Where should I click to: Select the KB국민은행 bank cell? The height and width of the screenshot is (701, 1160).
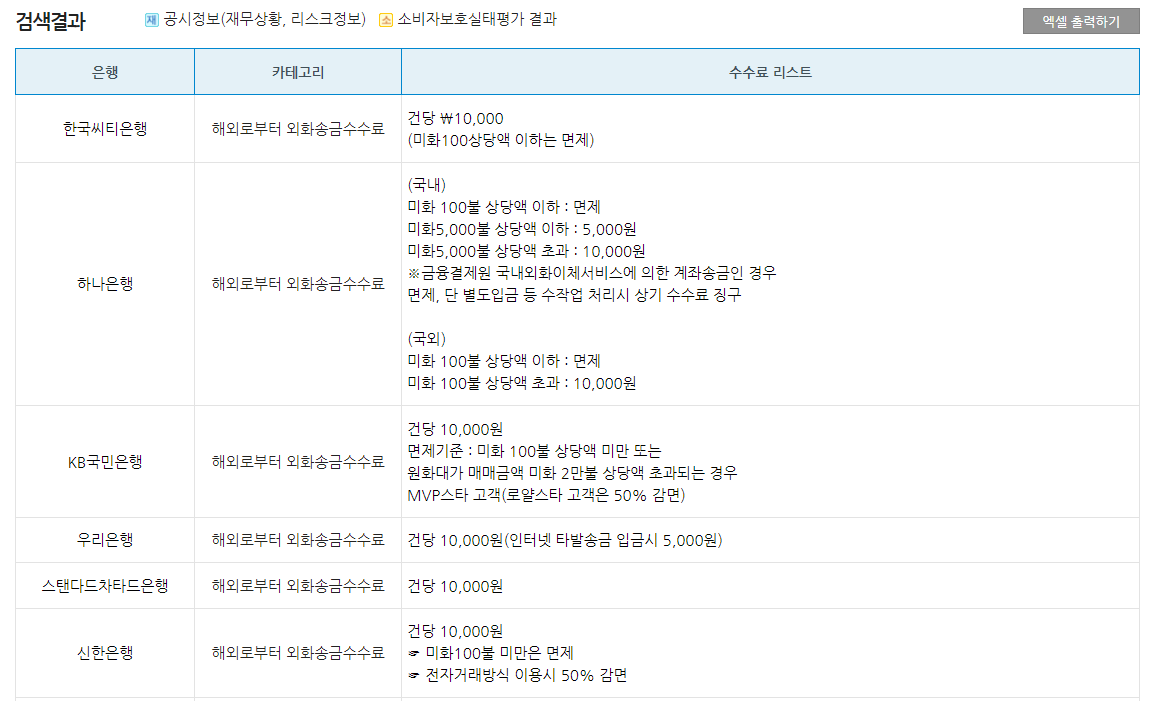[105, 462]
